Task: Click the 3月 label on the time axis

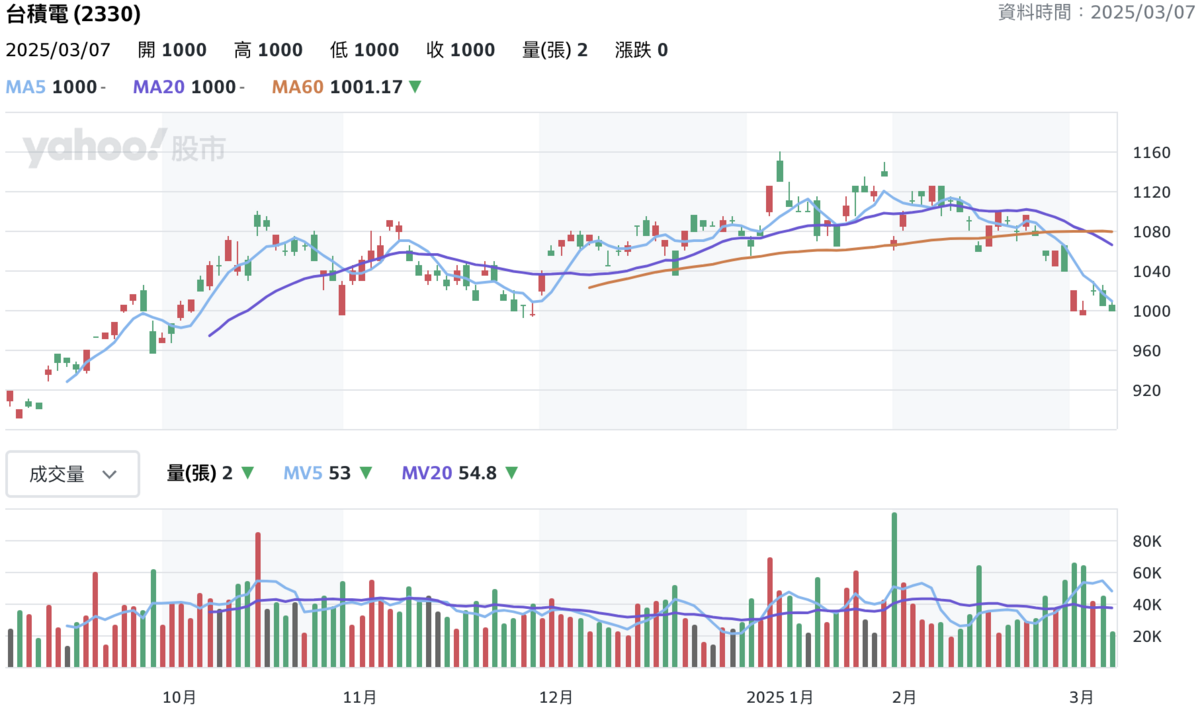Action: click(1080, 696)
